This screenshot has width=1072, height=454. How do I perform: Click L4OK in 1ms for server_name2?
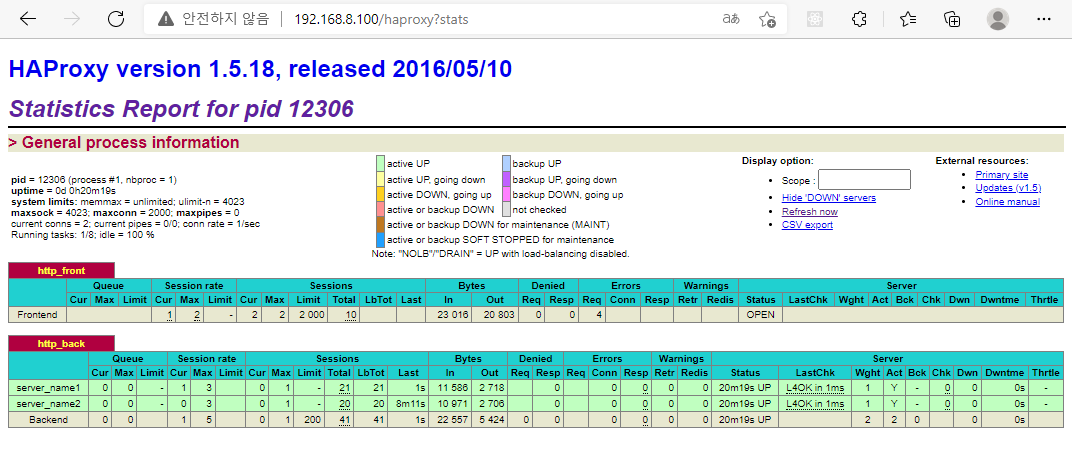tap(815, 404)
